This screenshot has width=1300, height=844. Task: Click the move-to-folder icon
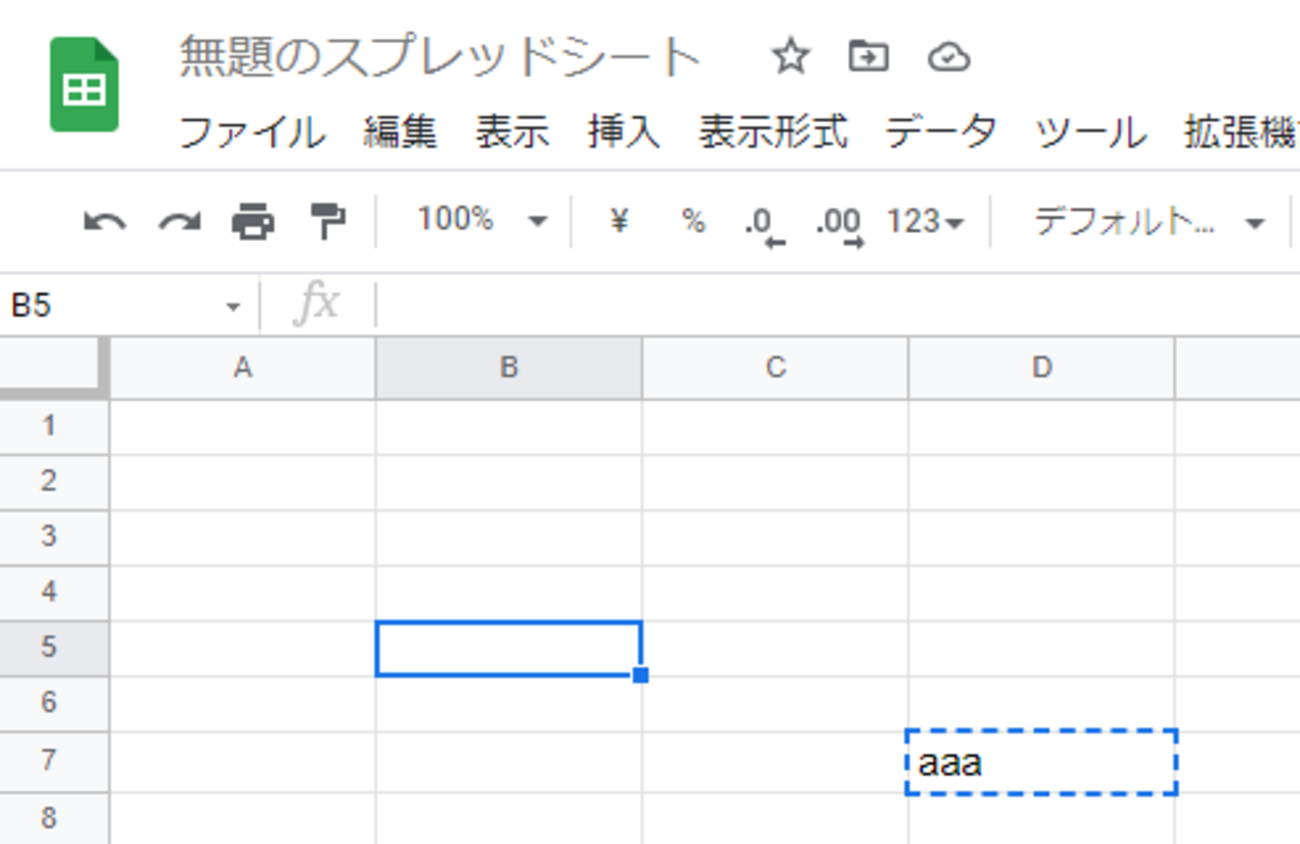(x=868, y=58)
